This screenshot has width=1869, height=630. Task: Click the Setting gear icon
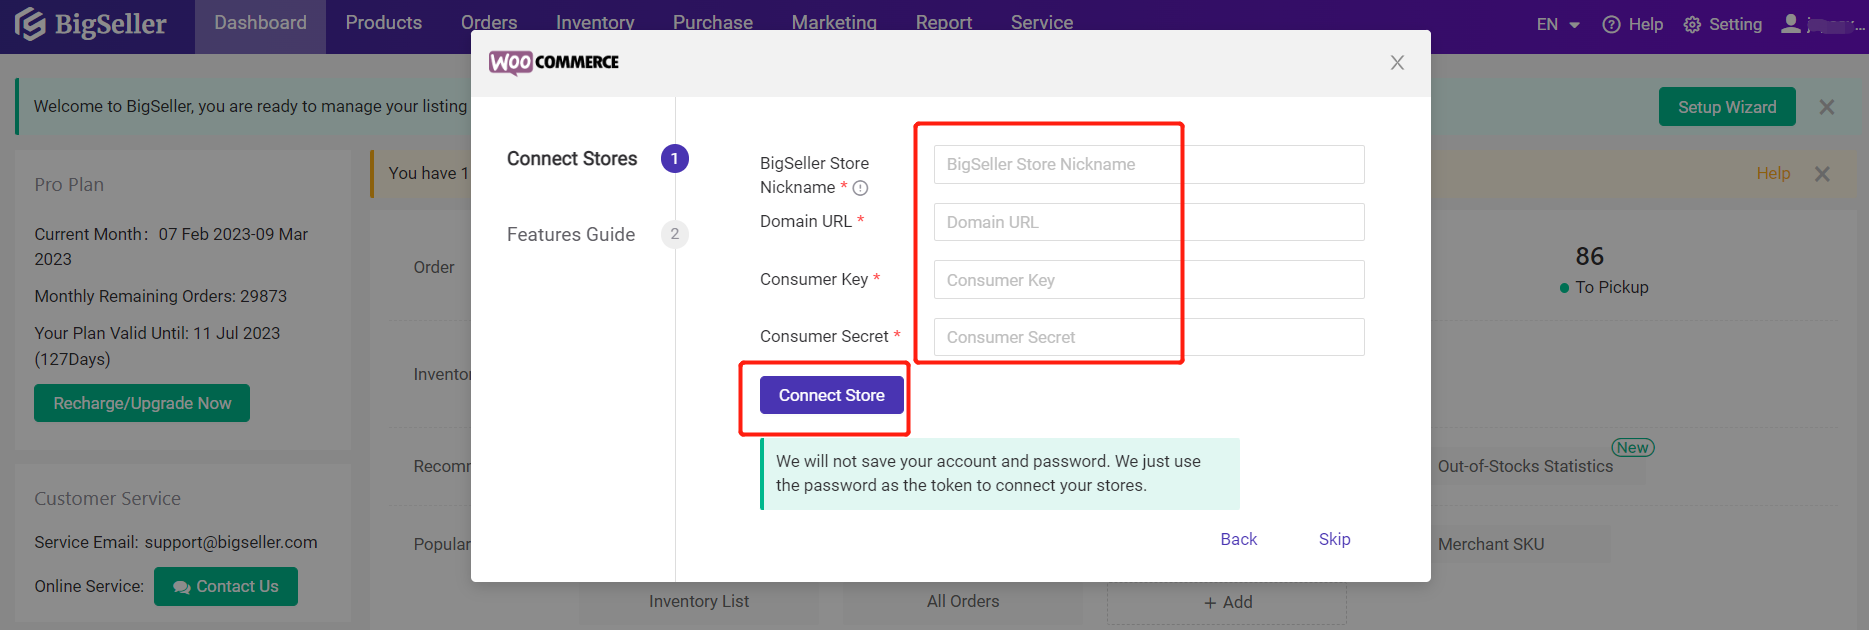pos(1692,25)
